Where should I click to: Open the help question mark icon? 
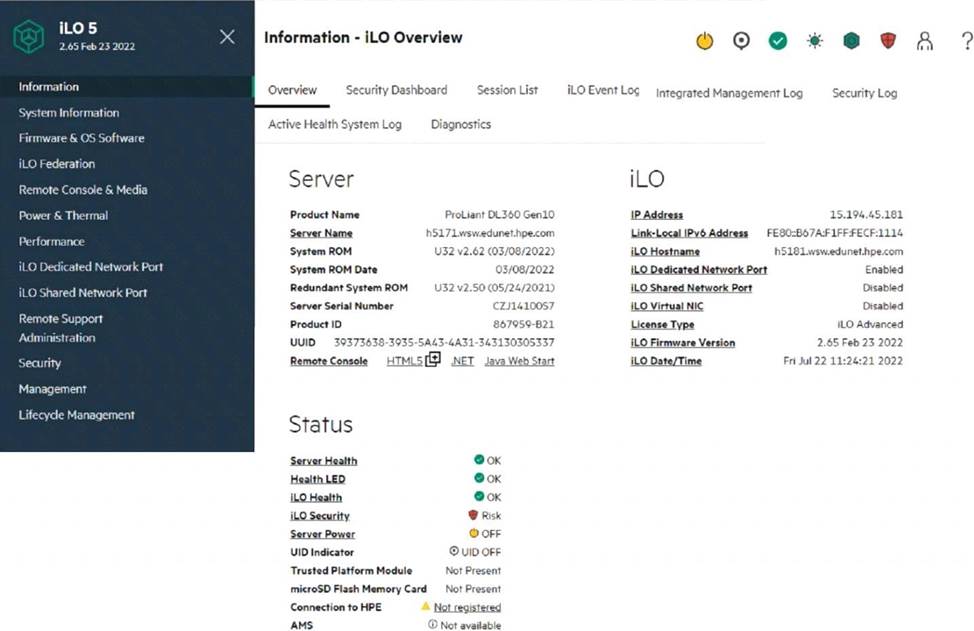point(966,41)
